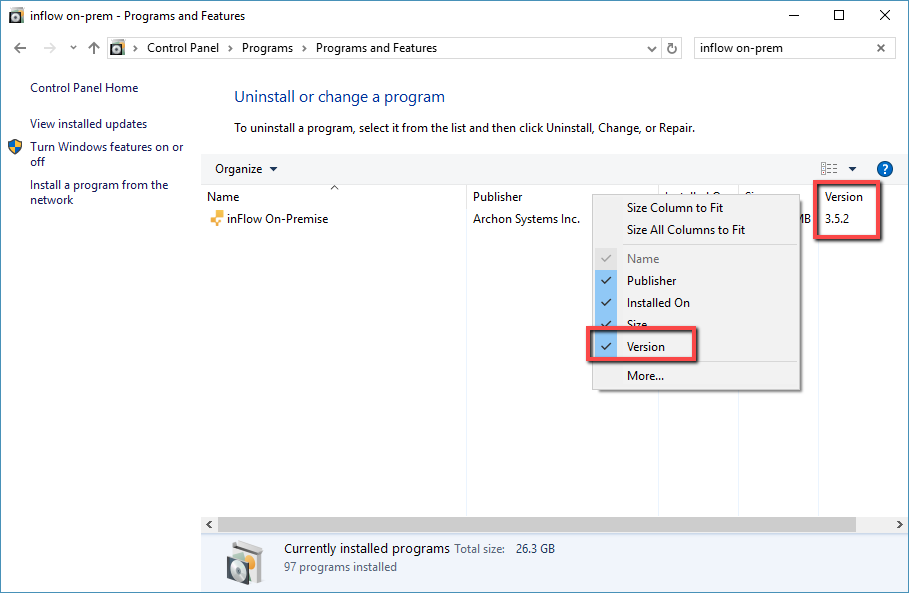Refresh the Programs and Features list

672,48
